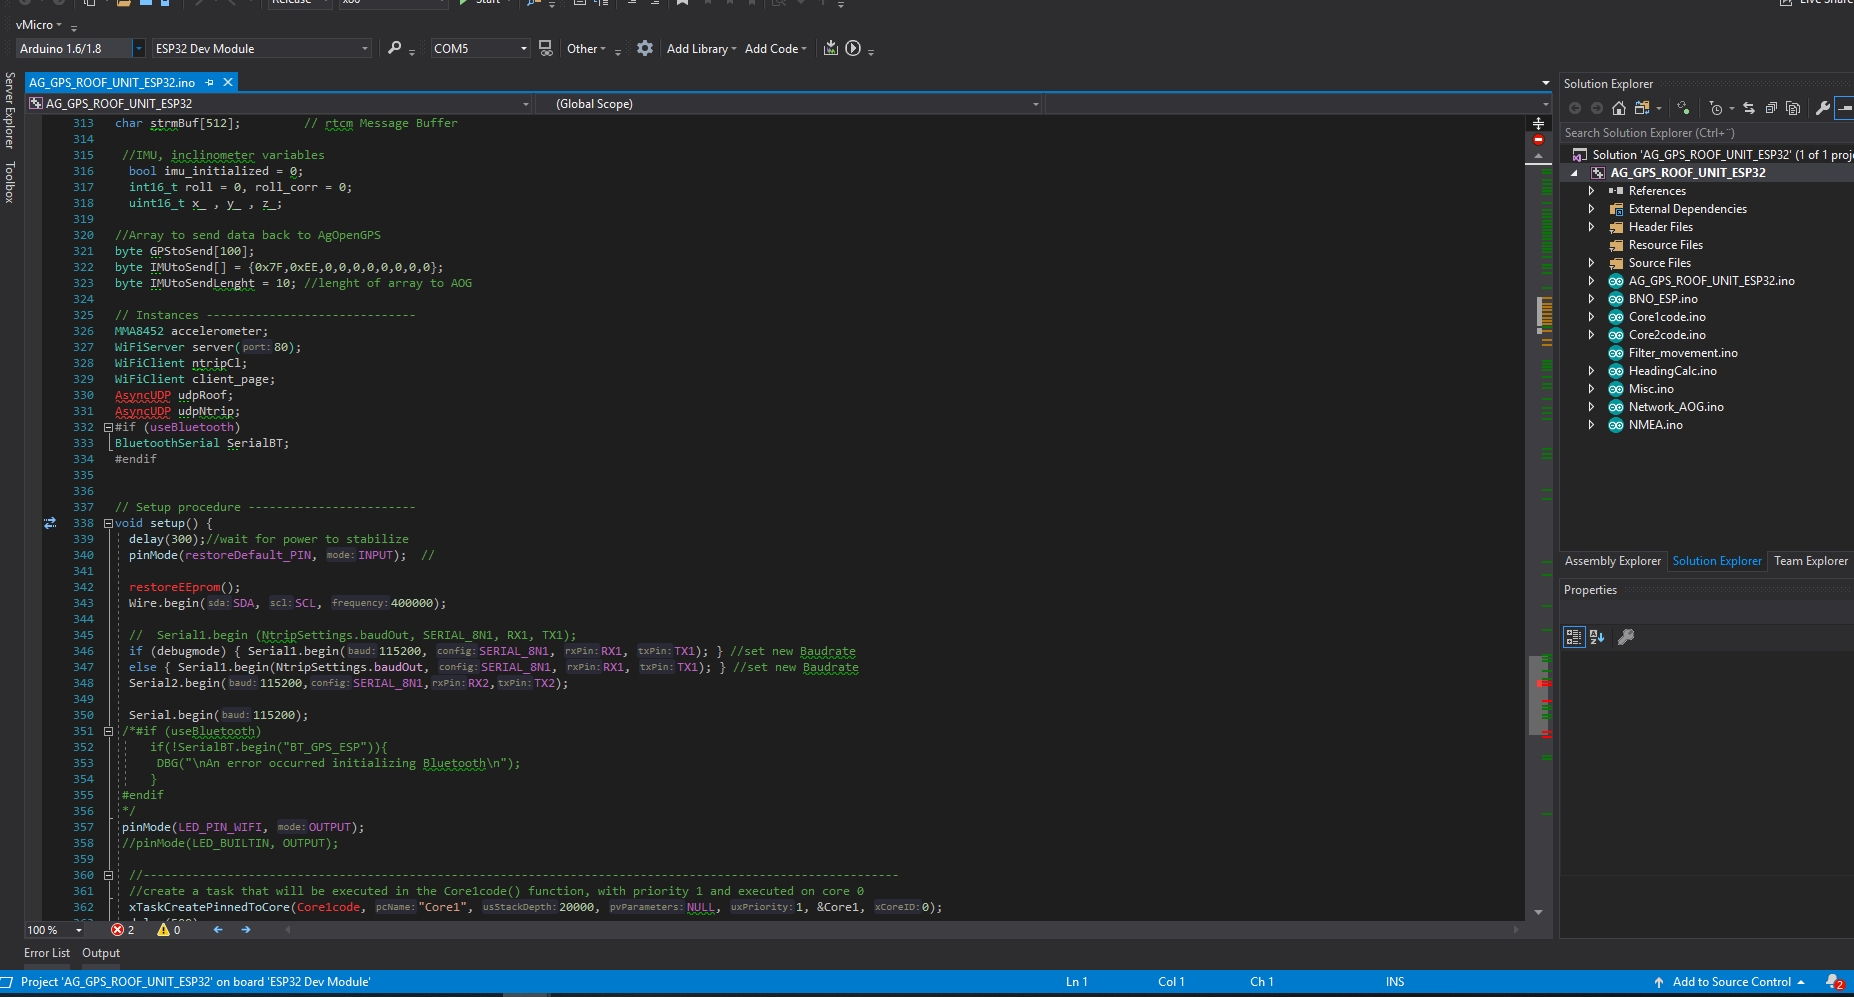1854x997 pixels.
Task: Click the Solution Explorer refresh status icon
Action: pyautogui.click(x=1684, y=108)
